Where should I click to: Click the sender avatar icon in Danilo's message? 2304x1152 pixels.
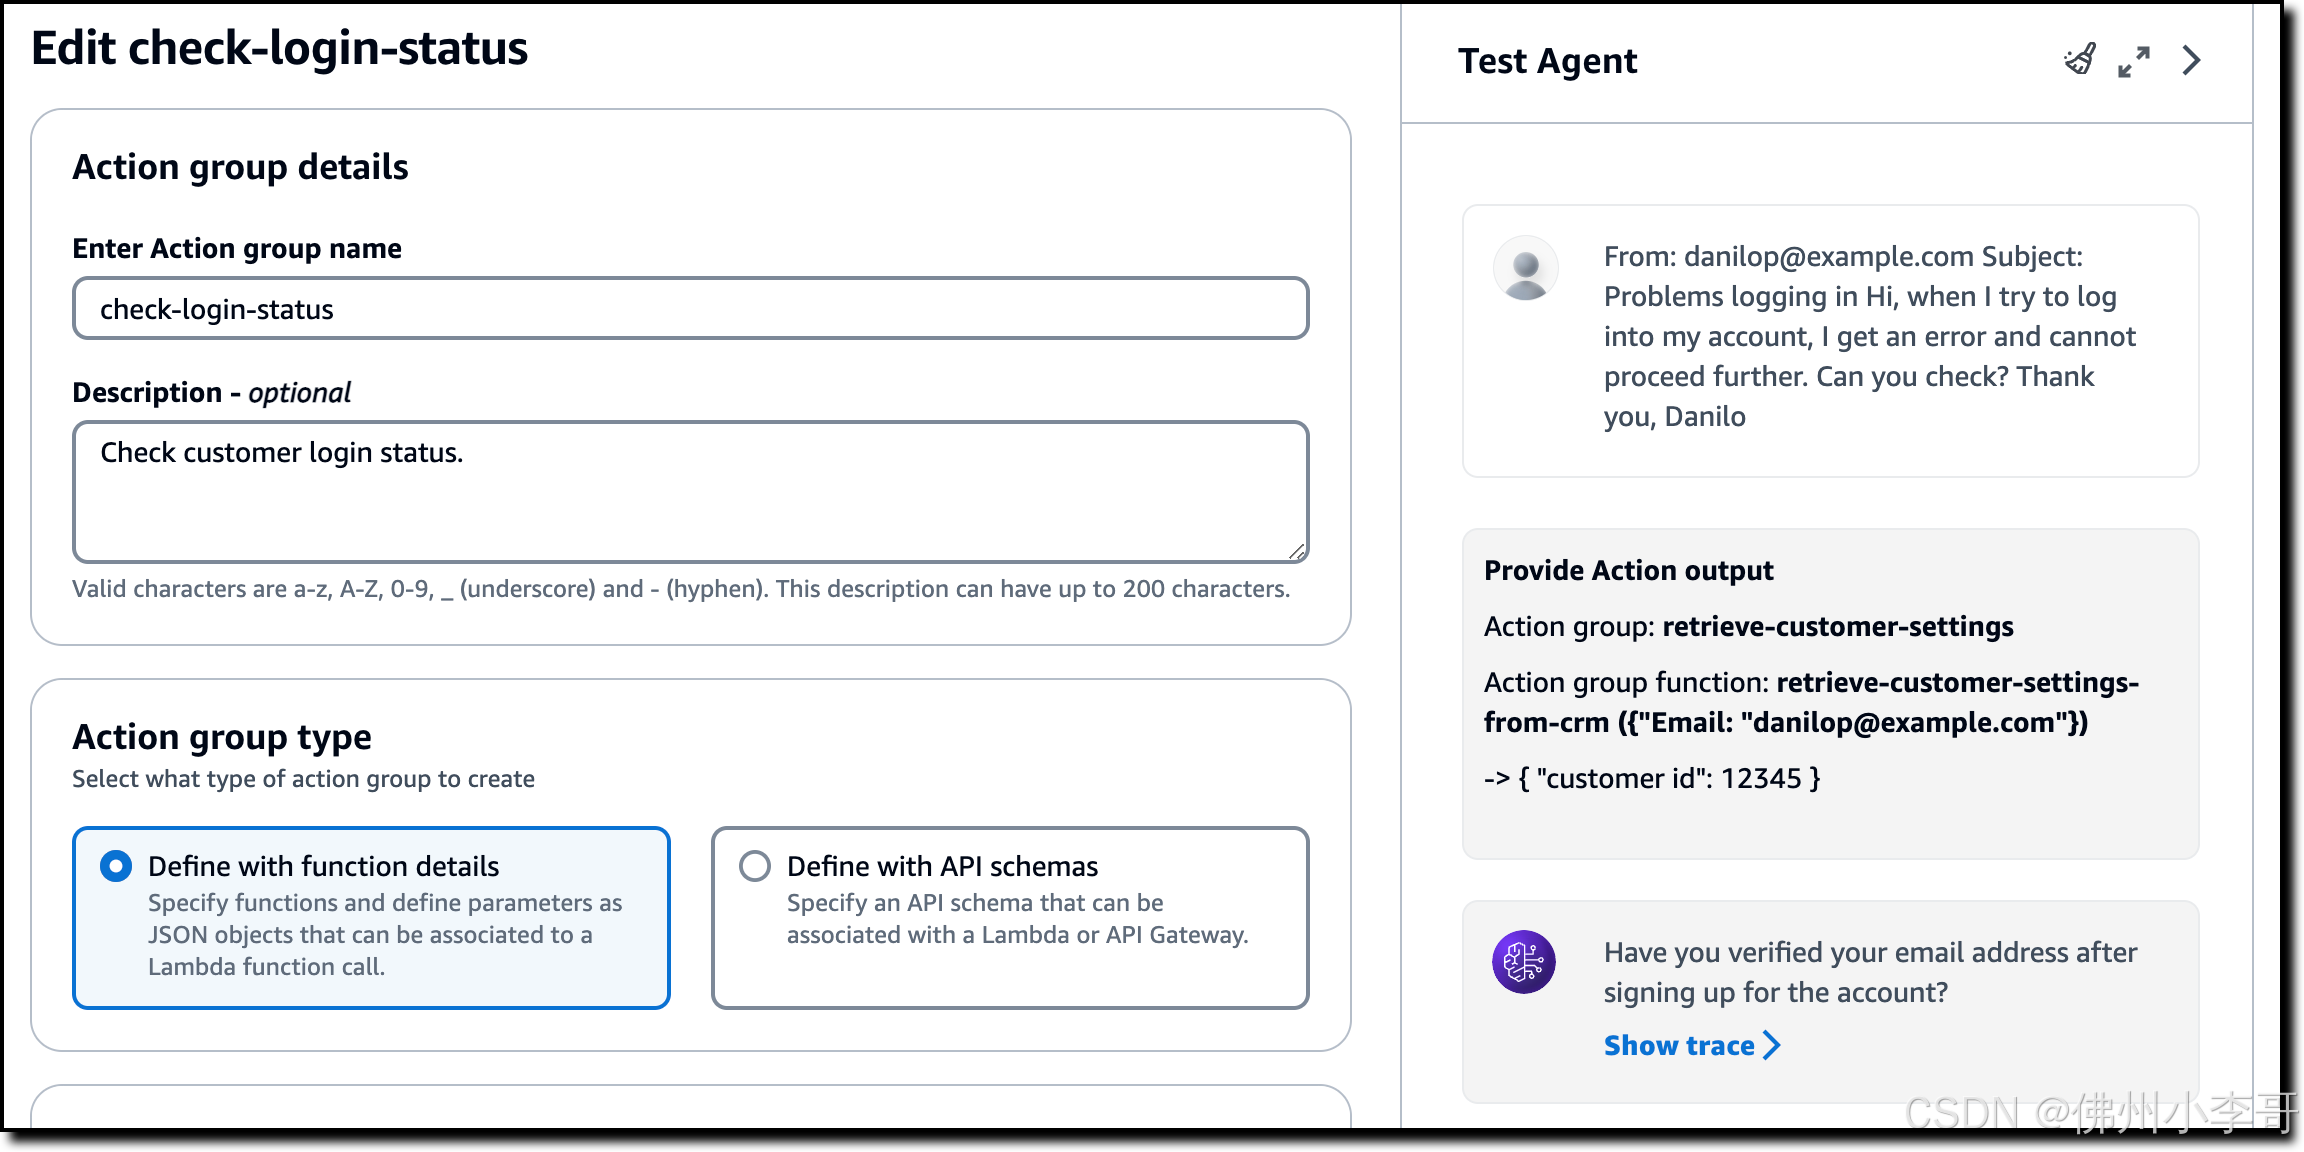(1525, 268)
